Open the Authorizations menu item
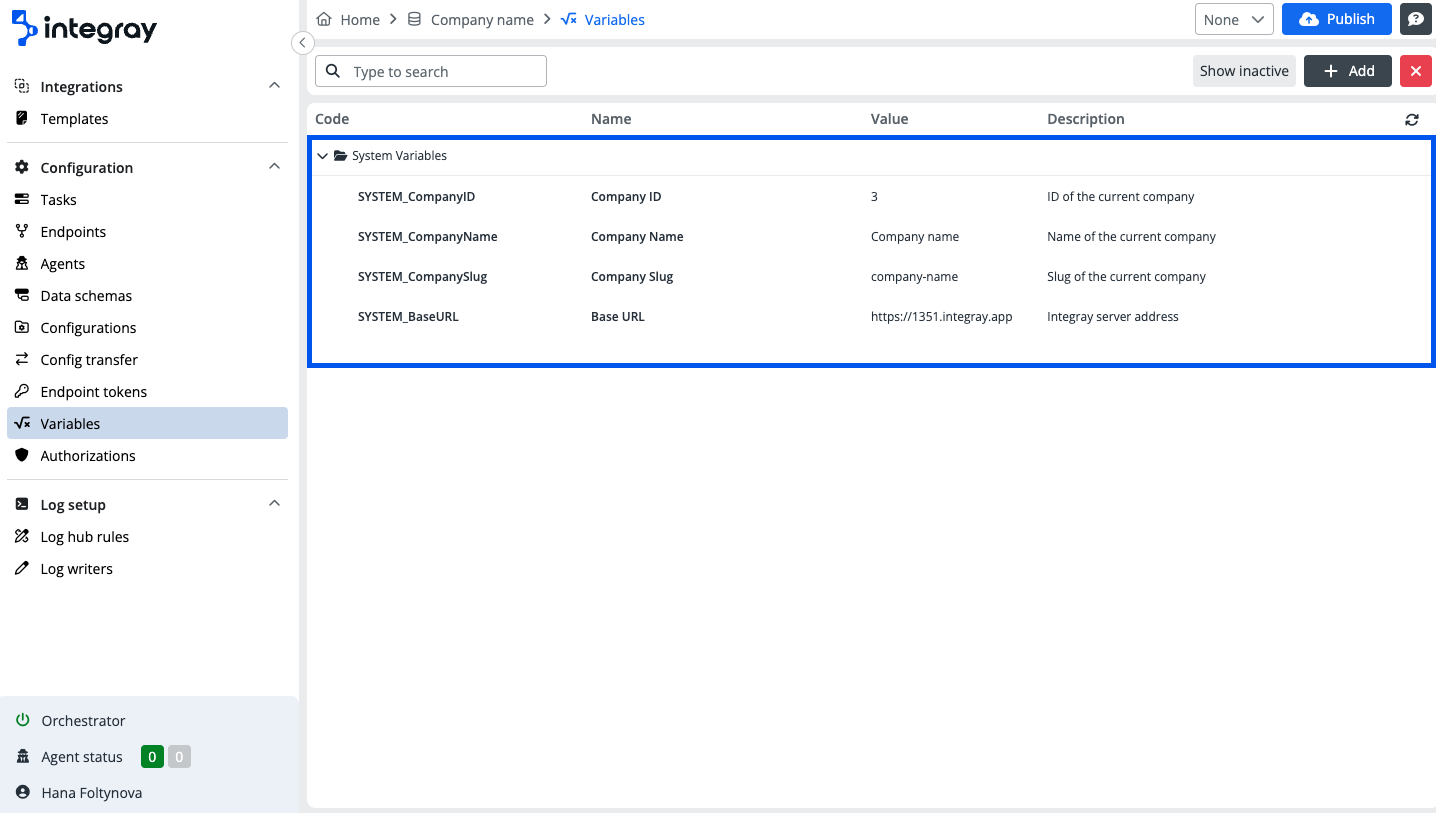 [88, 455]
